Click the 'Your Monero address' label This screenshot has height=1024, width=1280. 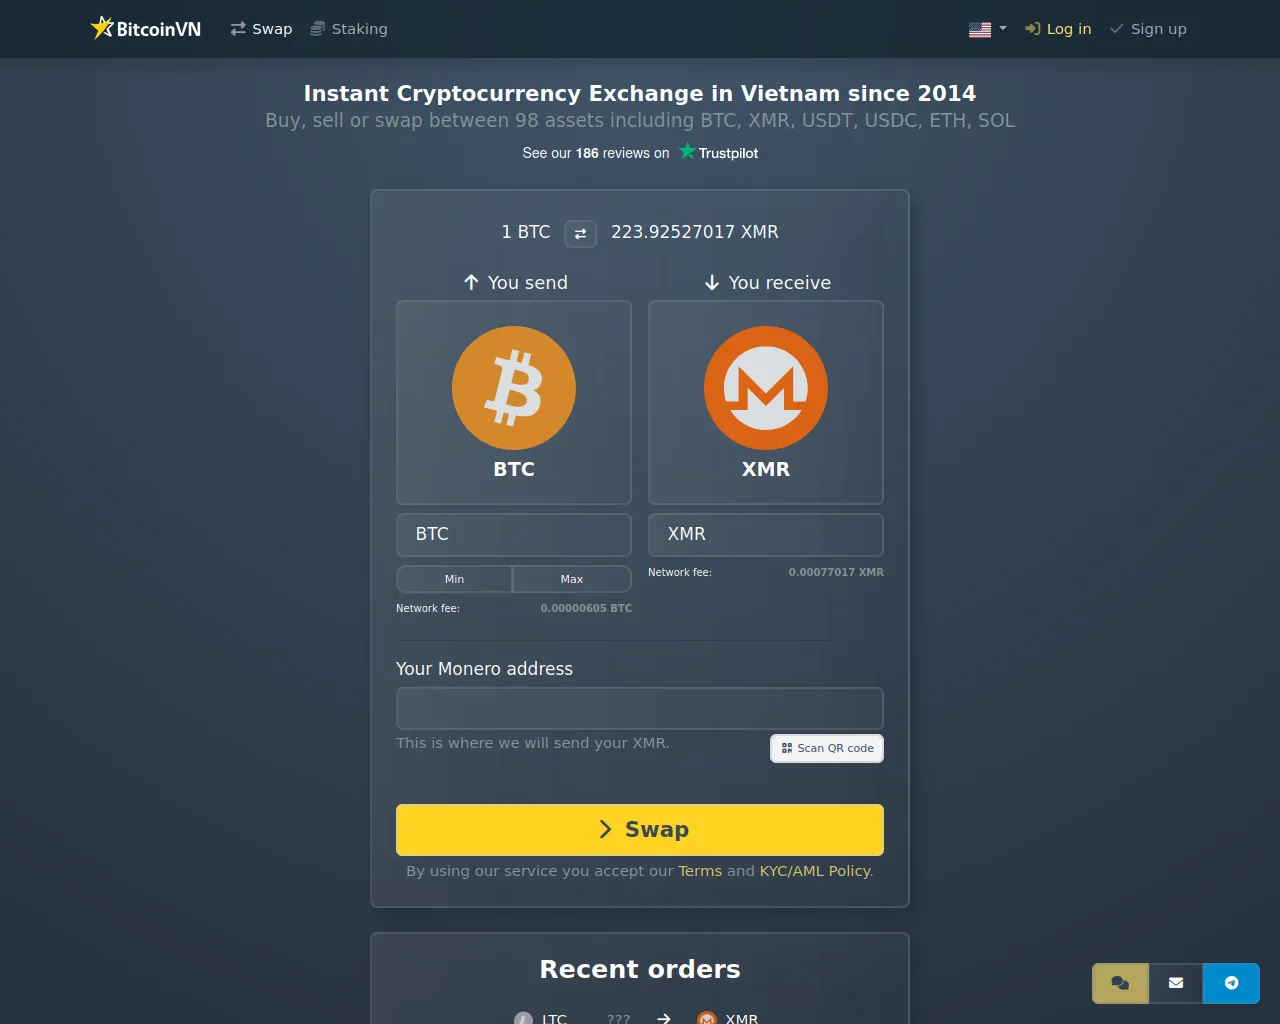(484, 669)
